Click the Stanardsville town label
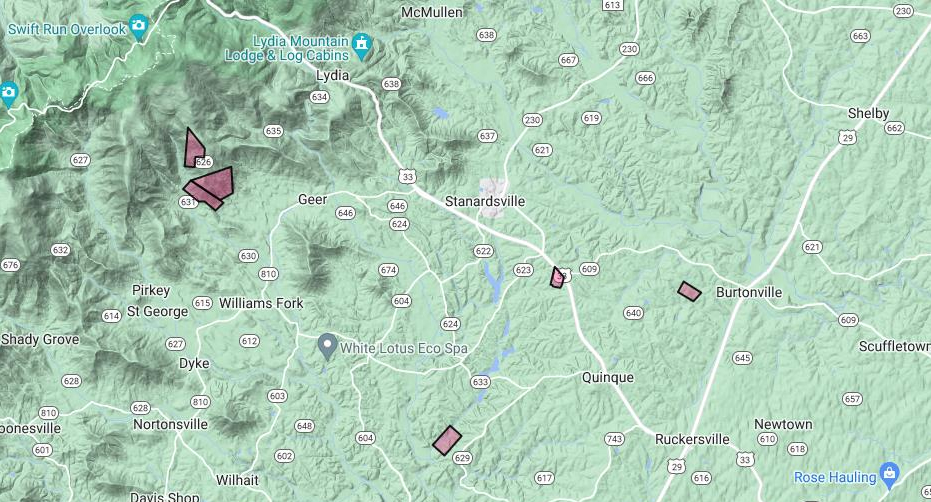 pyautogui.click(x=485, y=201)
